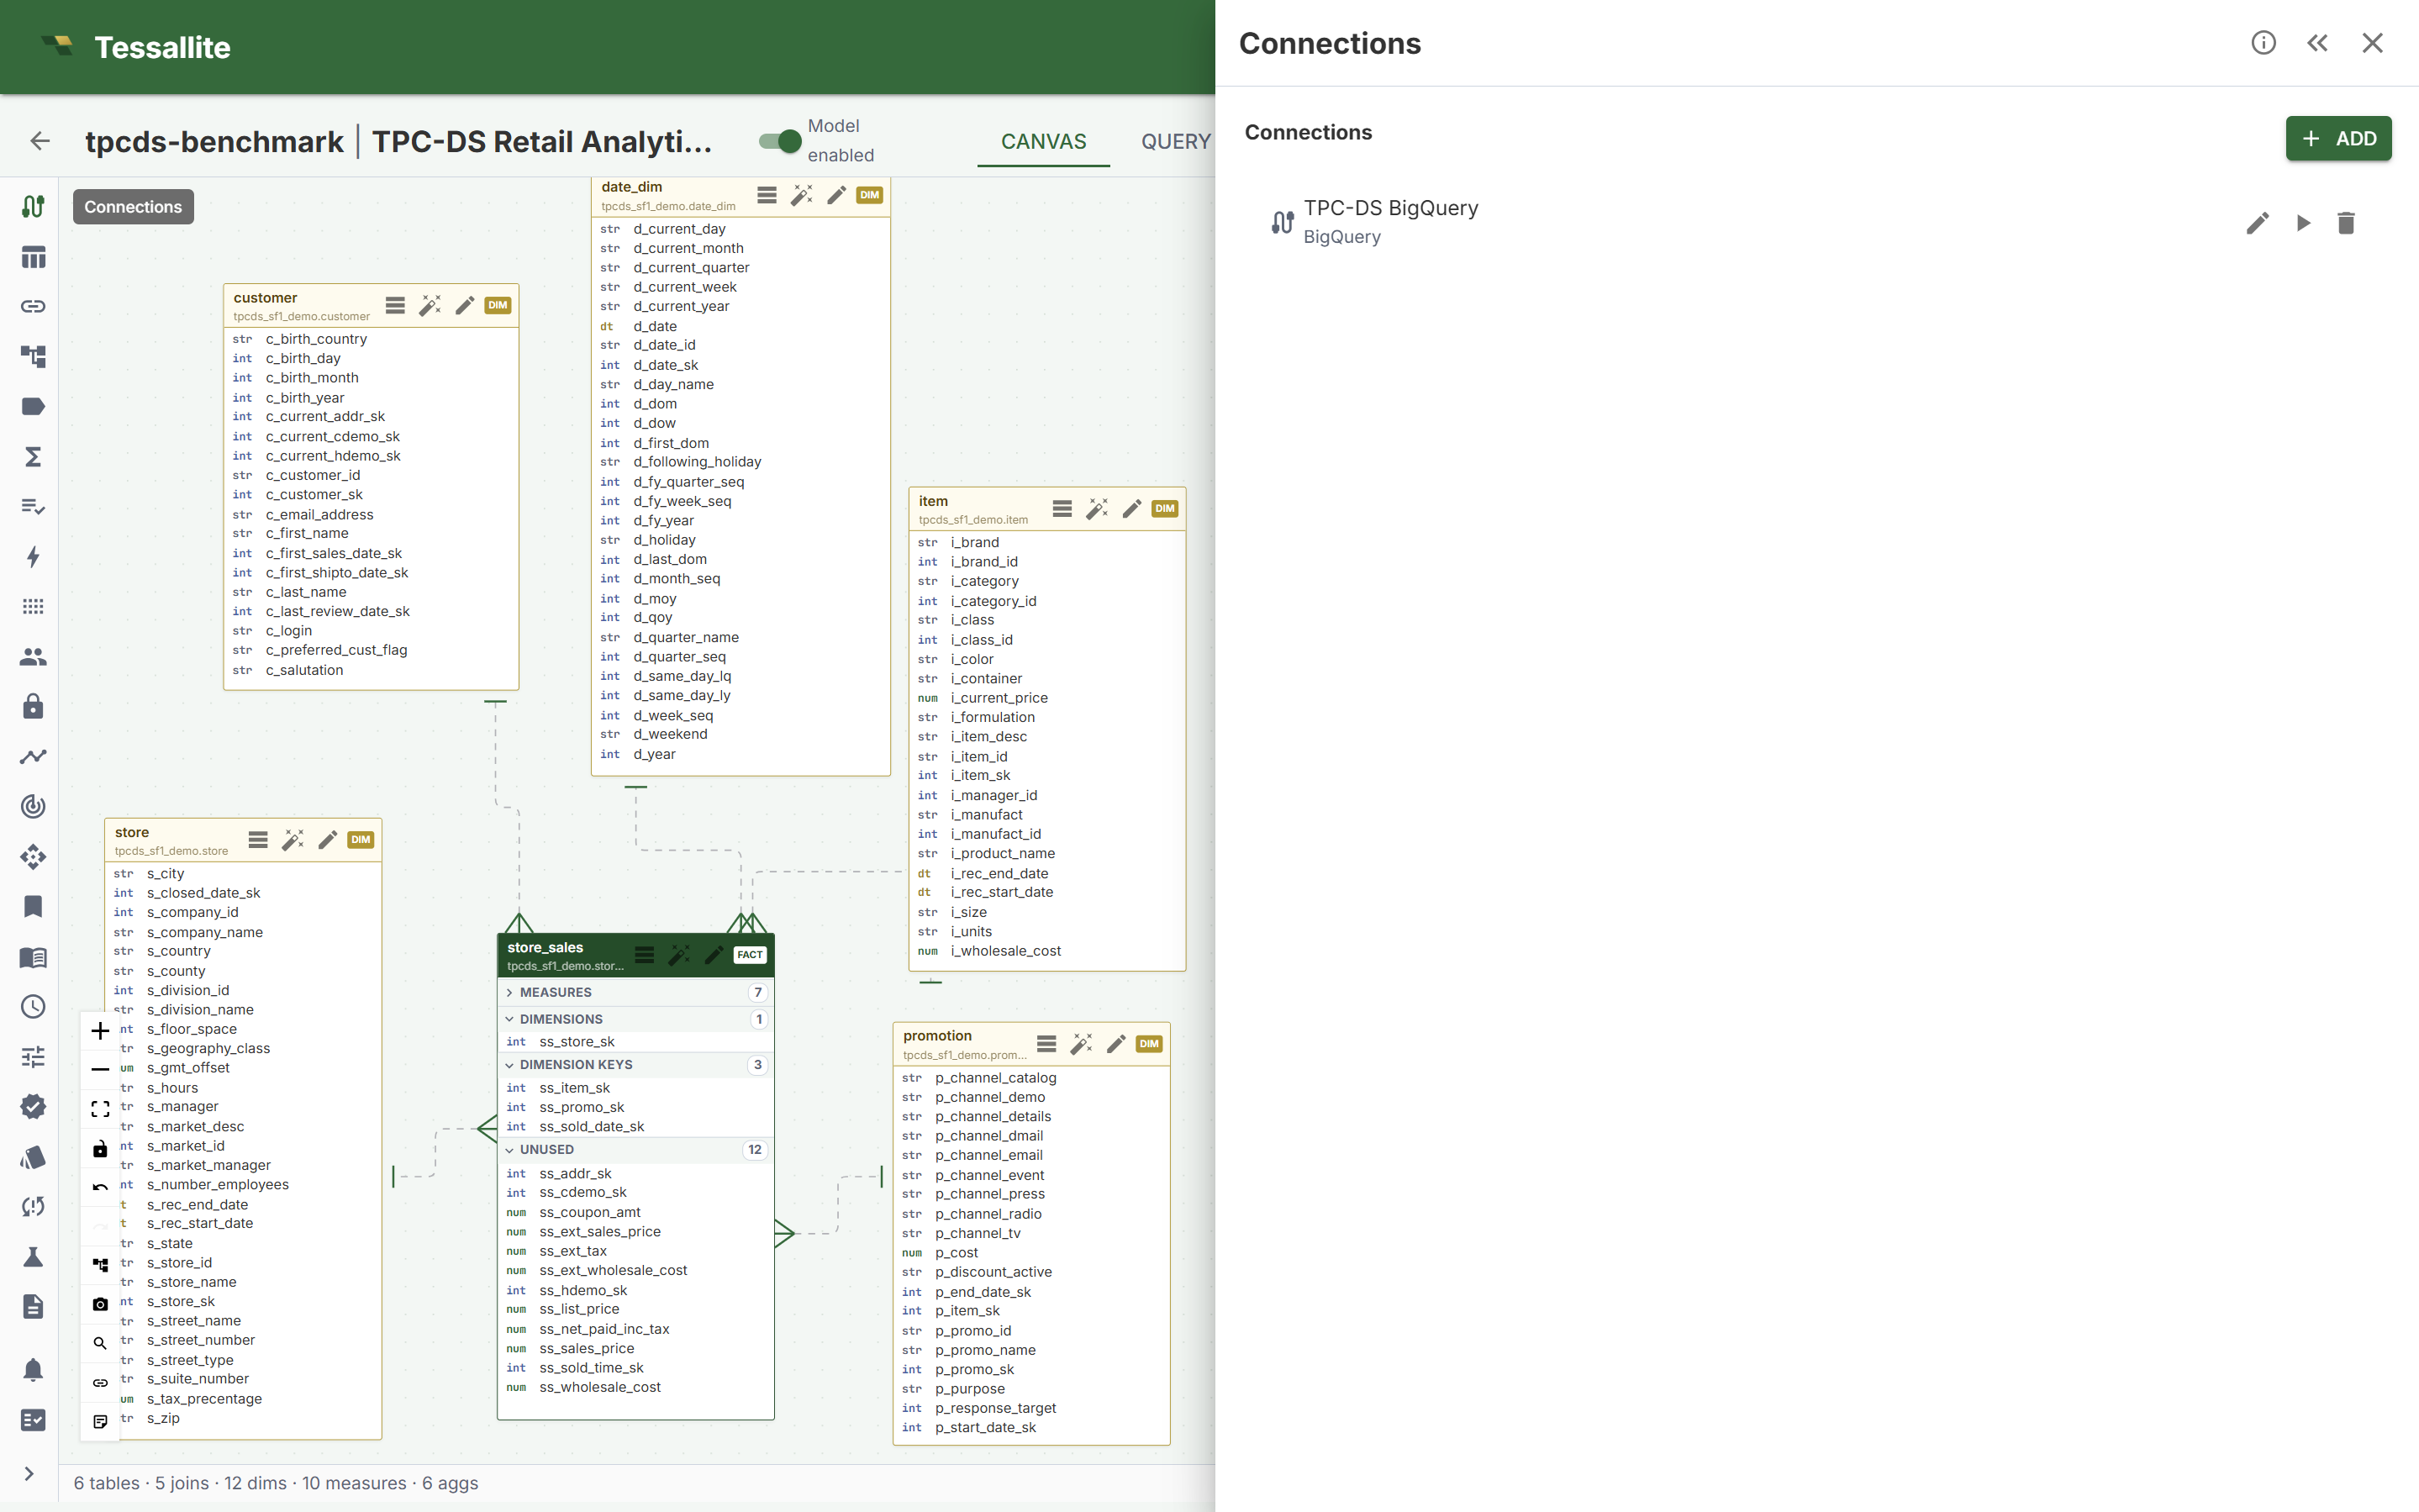This screenshot has height=1512, width=2419.
Task: Click the FACT badge on store_sales
Action: click(x=749, y=955)
